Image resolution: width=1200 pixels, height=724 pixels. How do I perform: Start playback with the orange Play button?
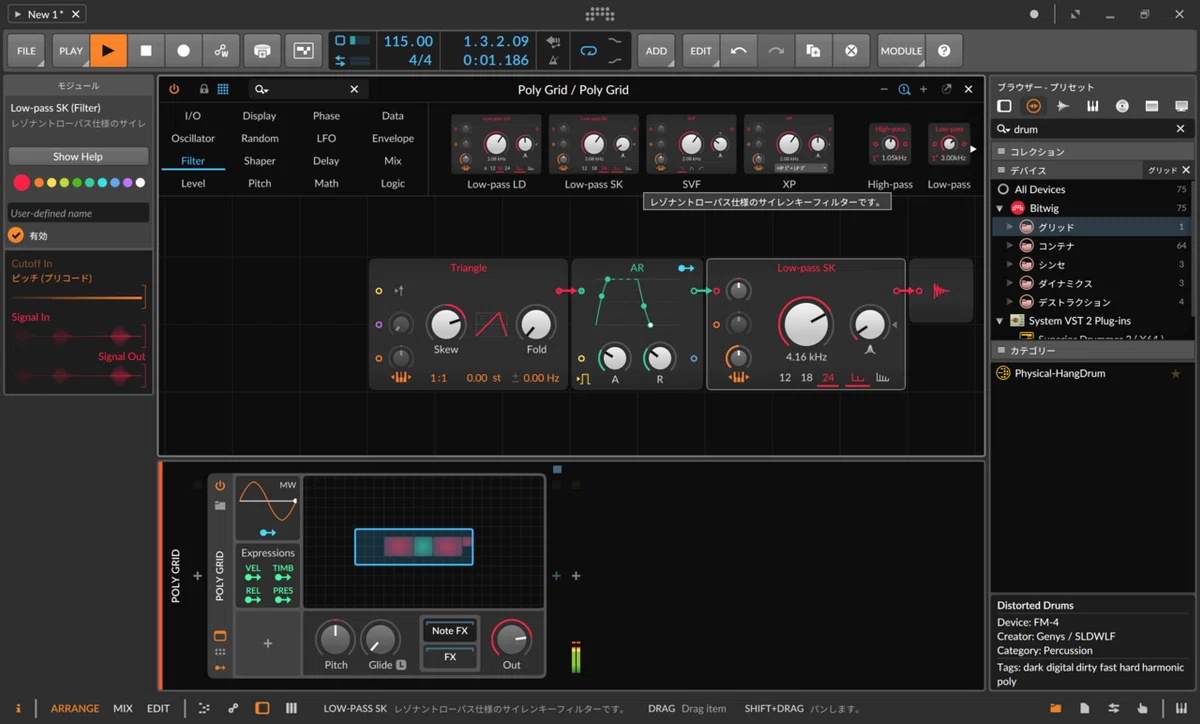pos(108,51)
